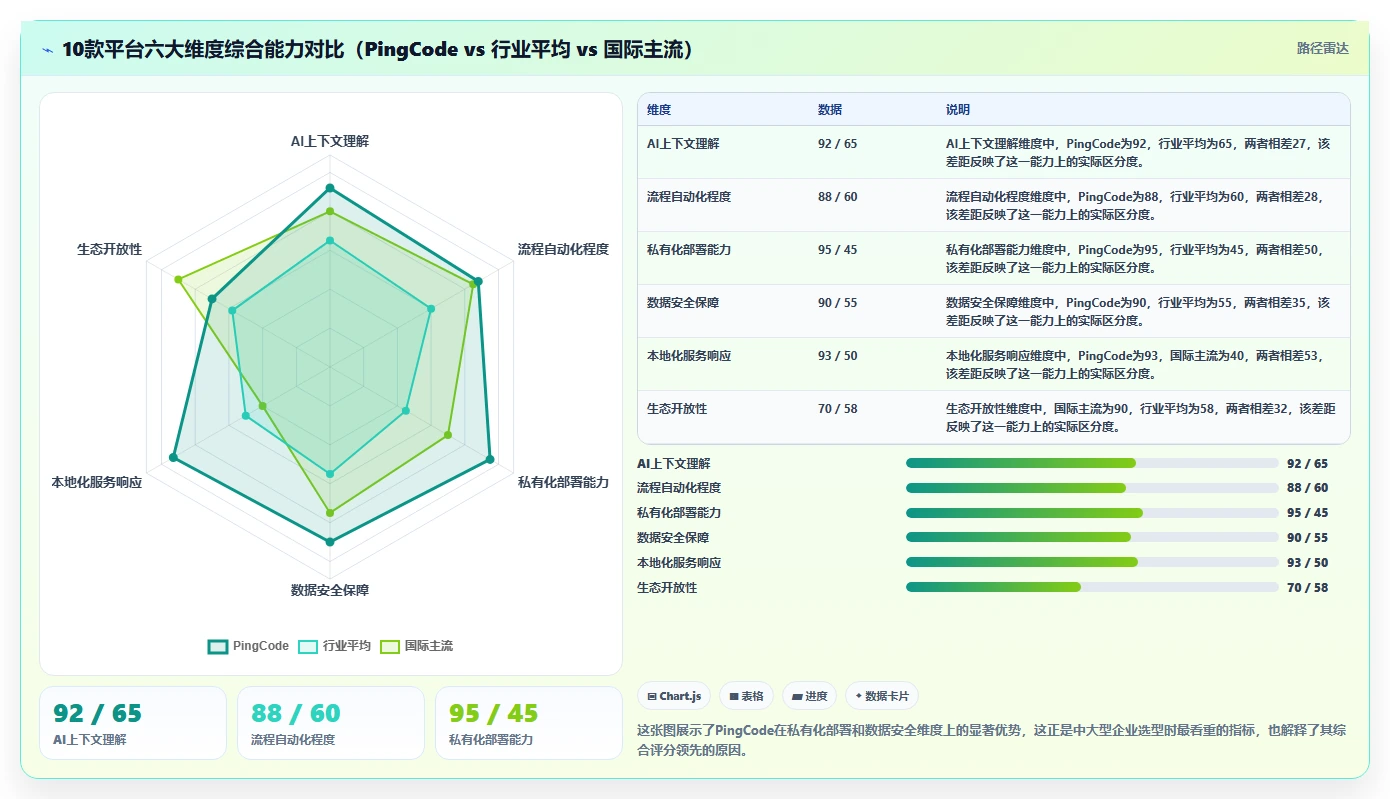The image size is (1390, 799).
Task: Open the Chart.js chip
Action: tap(675, 696)
